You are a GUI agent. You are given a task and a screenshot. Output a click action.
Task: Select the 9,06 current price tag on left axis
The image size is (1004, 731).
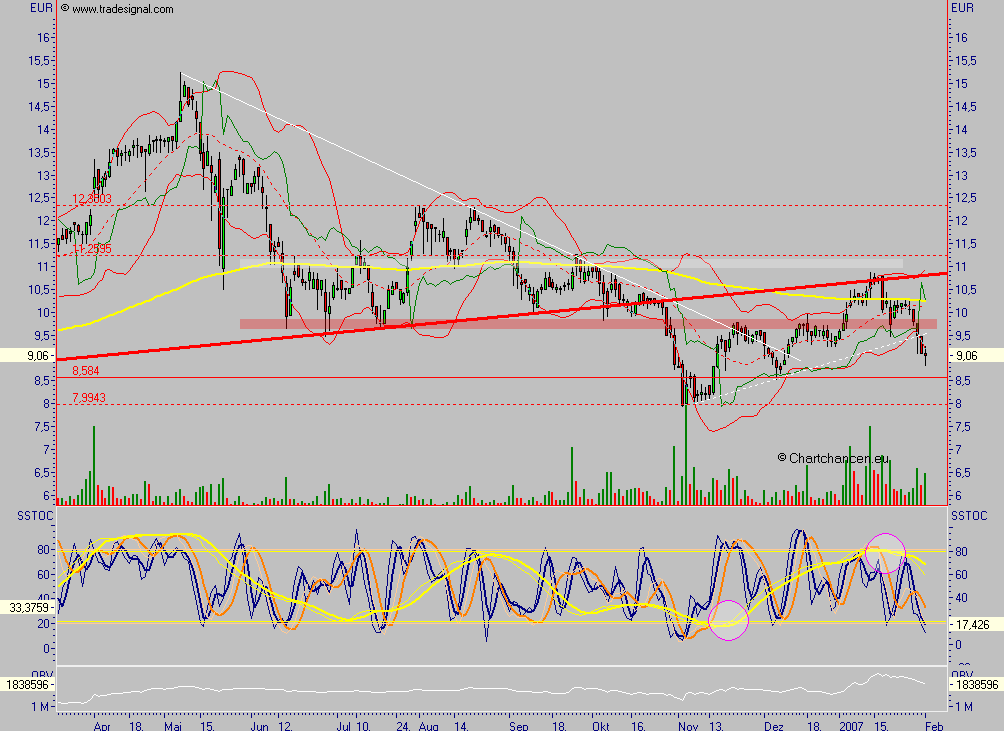click(28, 355)
